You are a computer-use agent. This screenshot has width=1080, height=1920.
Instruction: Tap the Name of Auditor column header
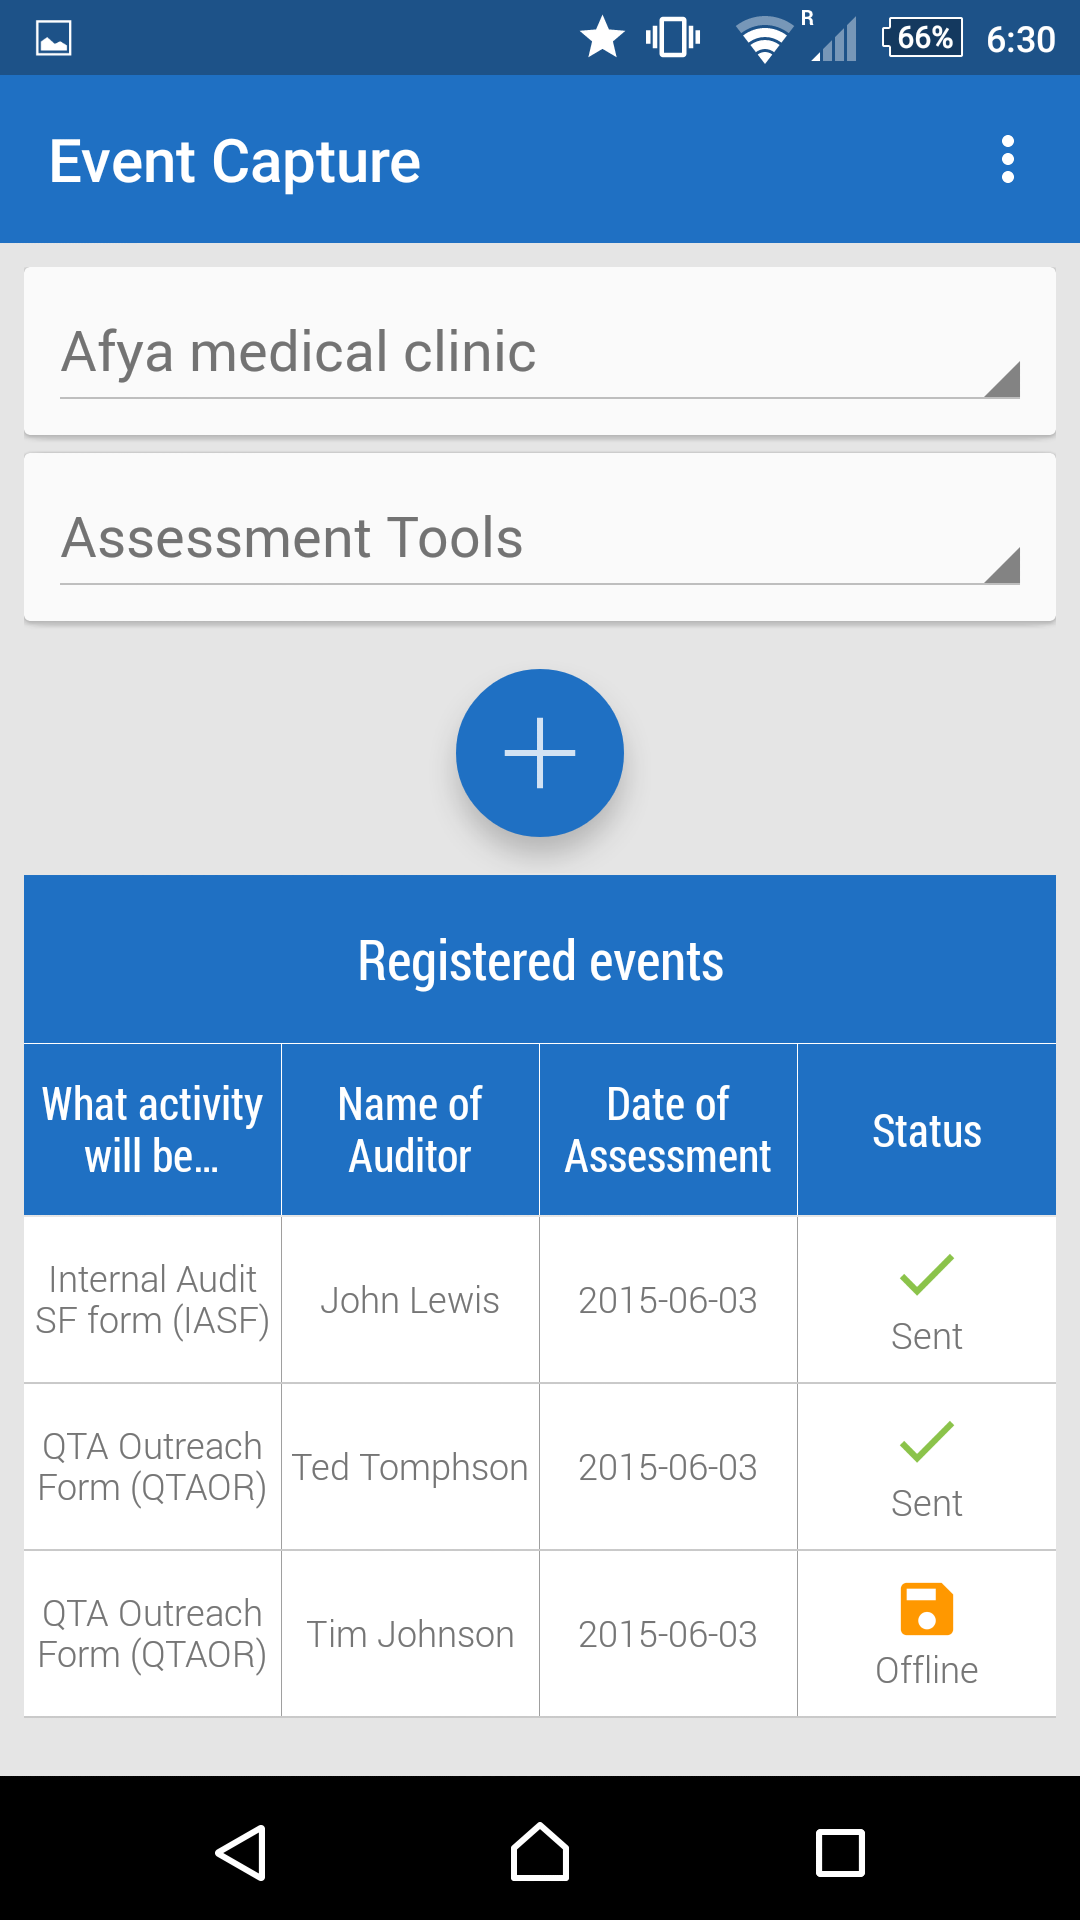point(410,1131)
